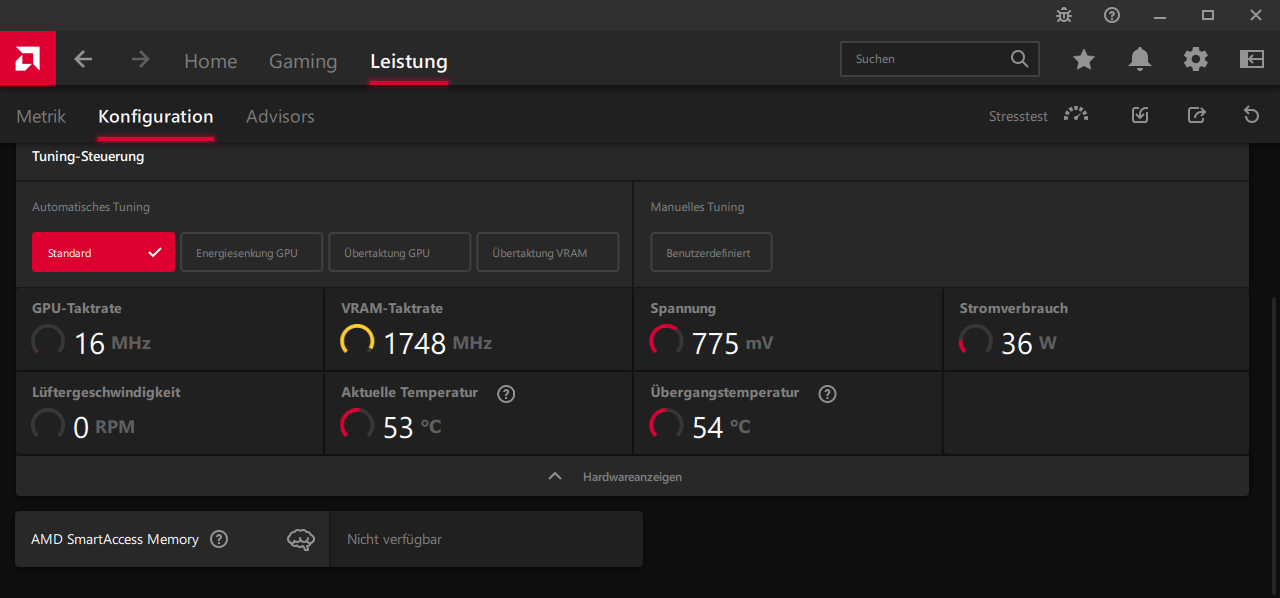The height and width of the screenshot is (598, 1280).
Task: Open the Home tab
Action: 210,61
